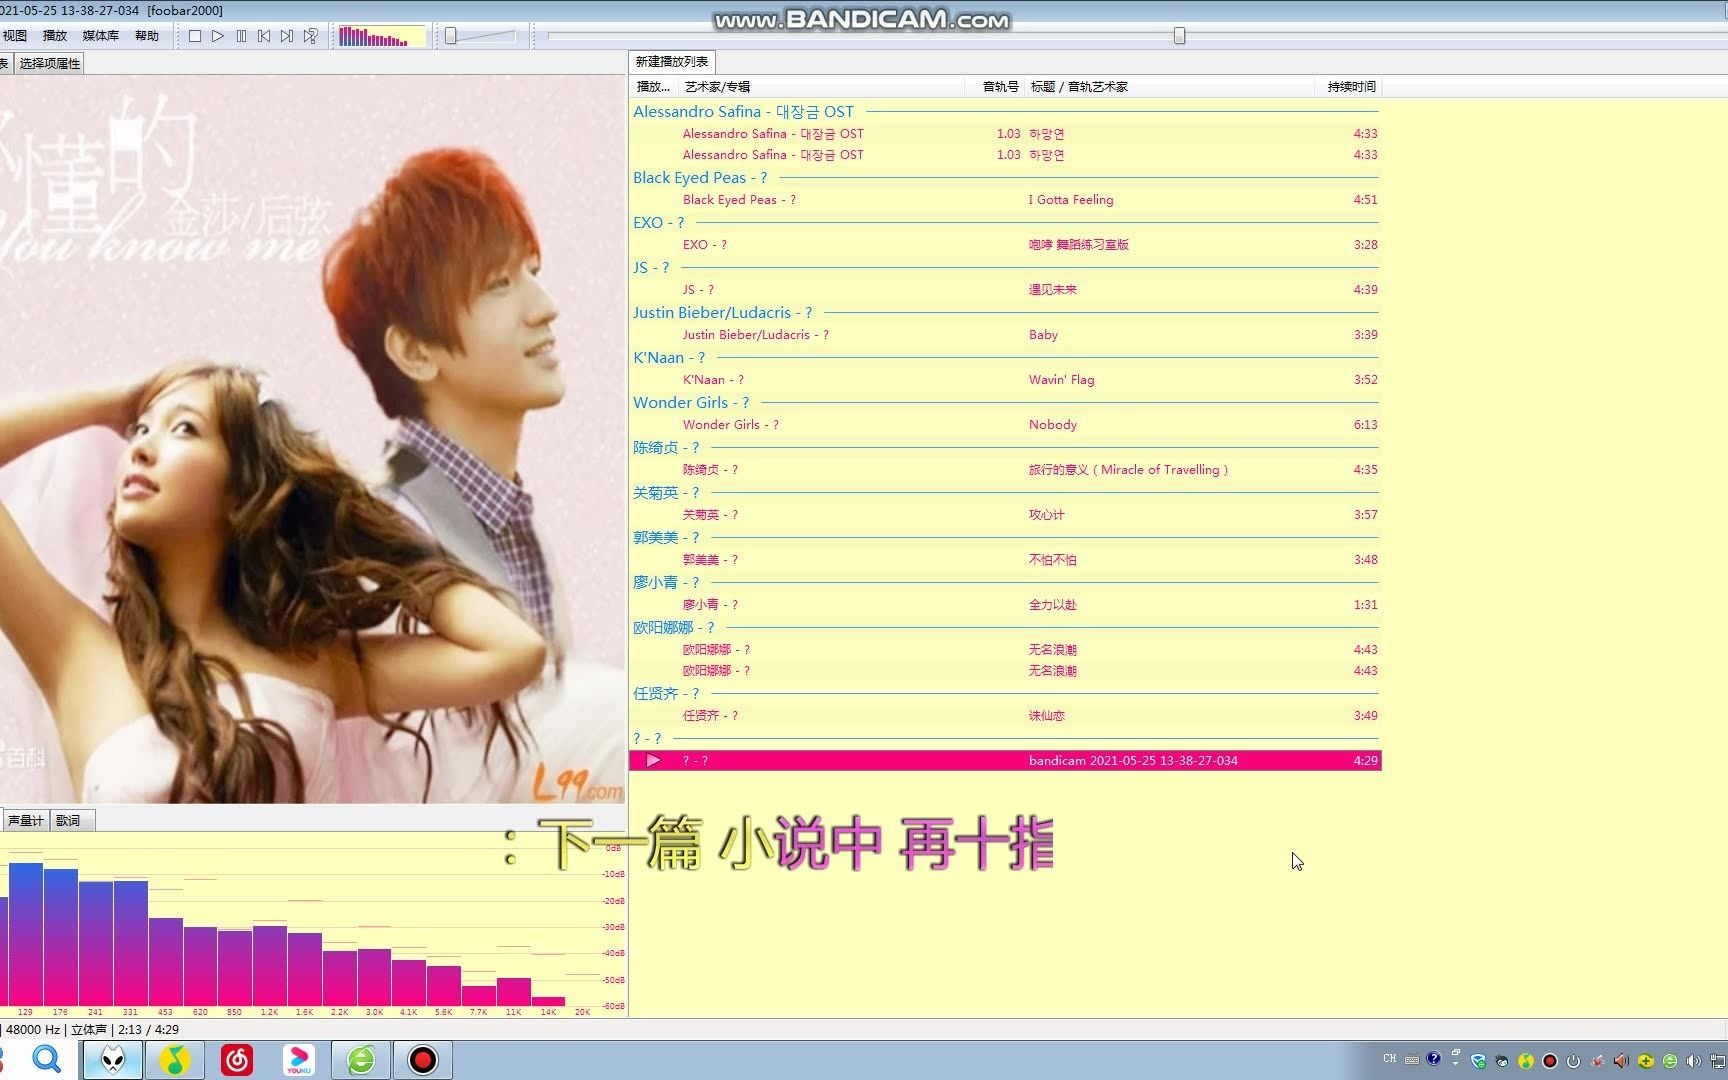Select the track 不怕不怕
Viewport: 1728px width, 1080px height.
1005,560
